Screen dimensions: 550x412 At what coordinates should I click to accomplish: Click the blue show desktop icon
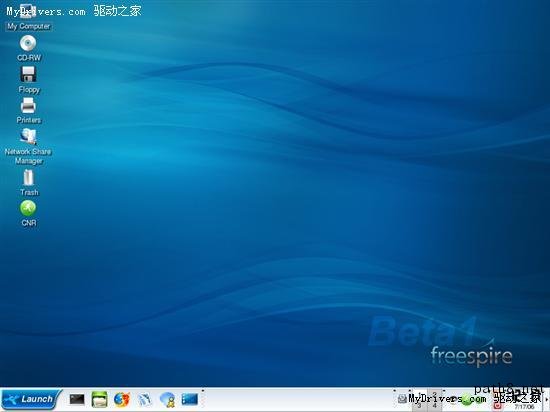point(190,399)
